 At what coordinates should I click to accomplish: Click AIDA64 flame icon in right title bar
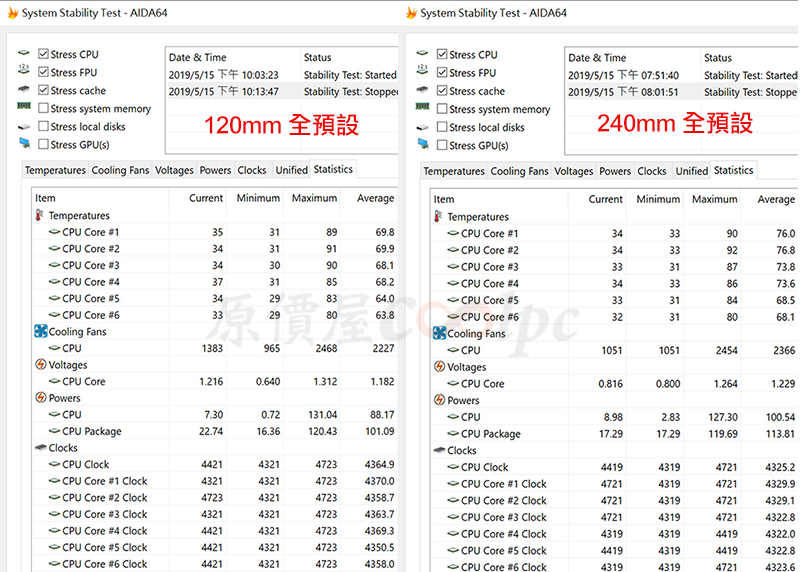click(x=411, y=13)
